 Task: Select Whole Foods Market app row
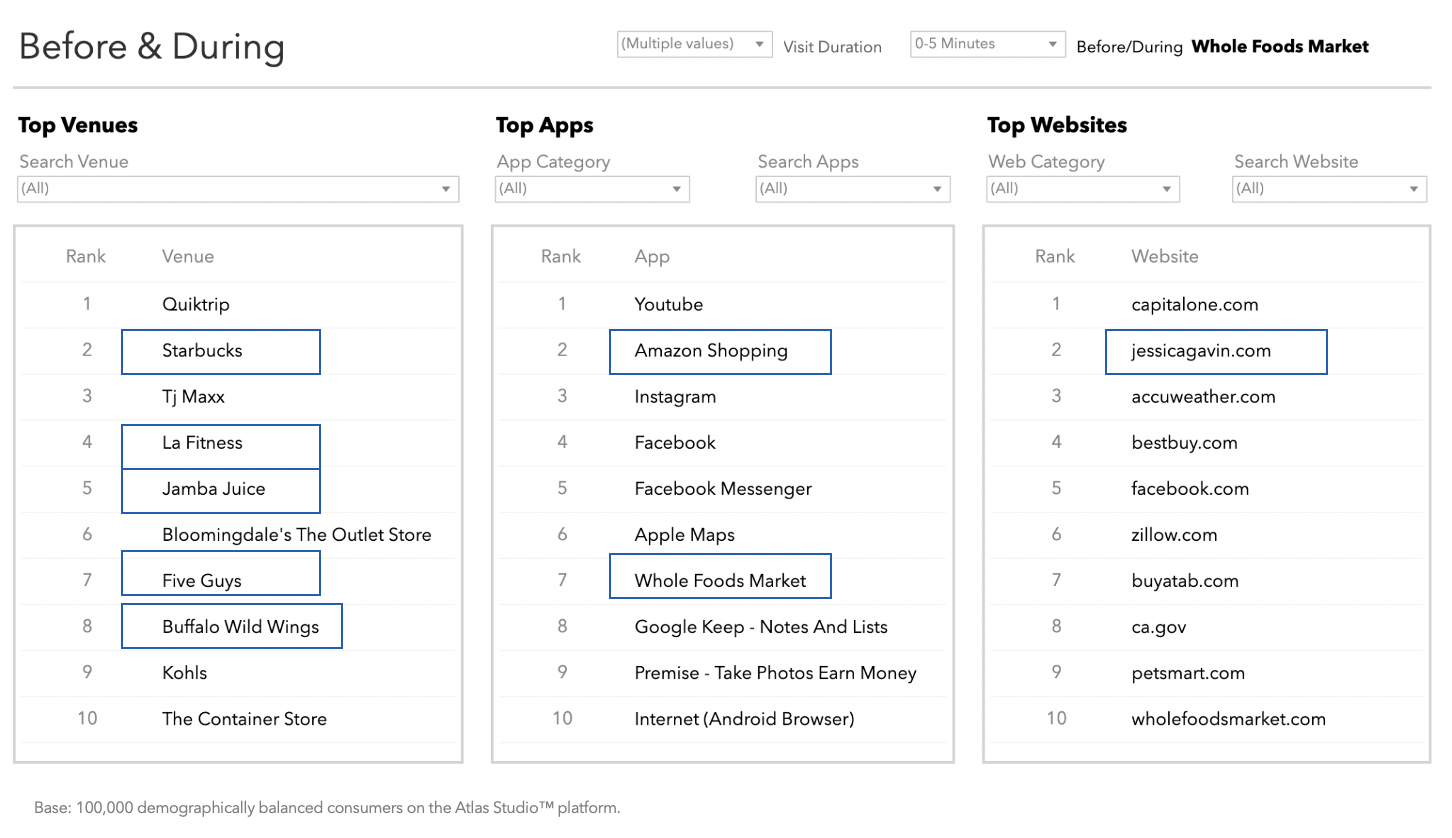[719, 581]
